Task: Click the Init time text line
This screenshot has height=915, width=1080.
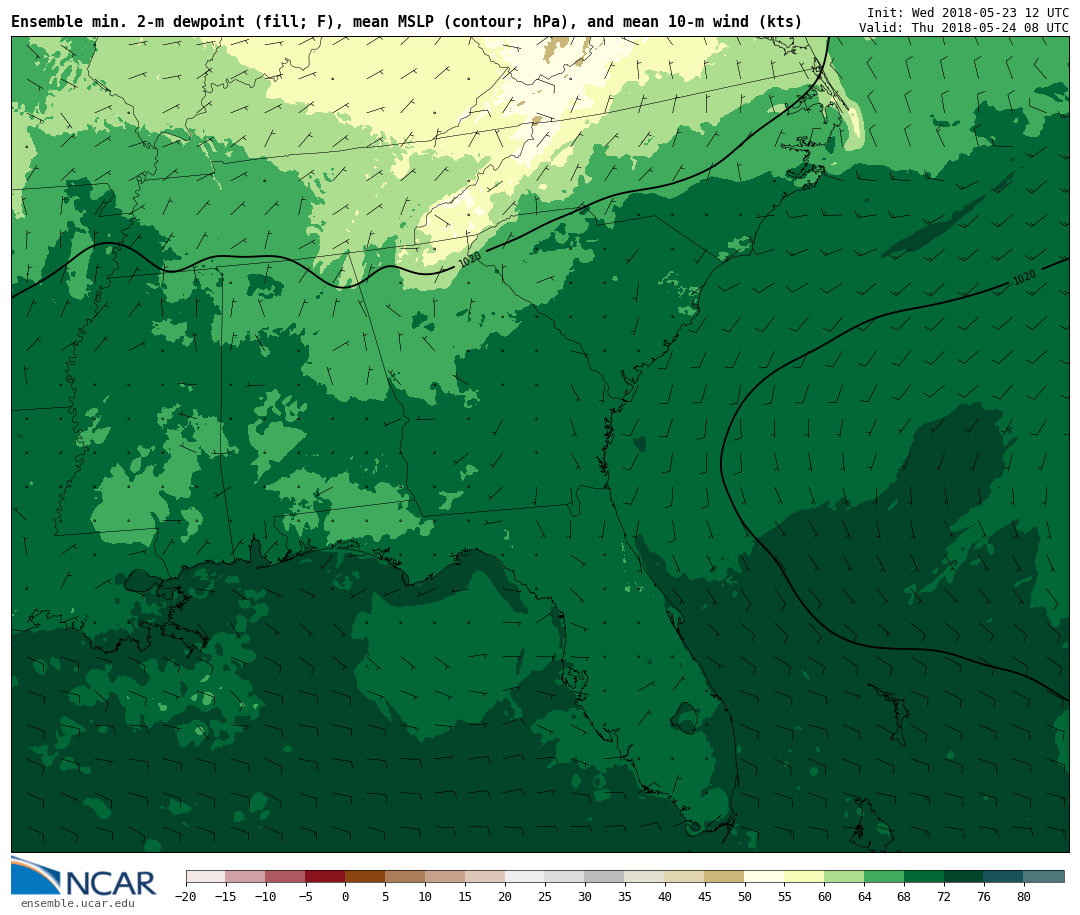Action: pos(967,12)
